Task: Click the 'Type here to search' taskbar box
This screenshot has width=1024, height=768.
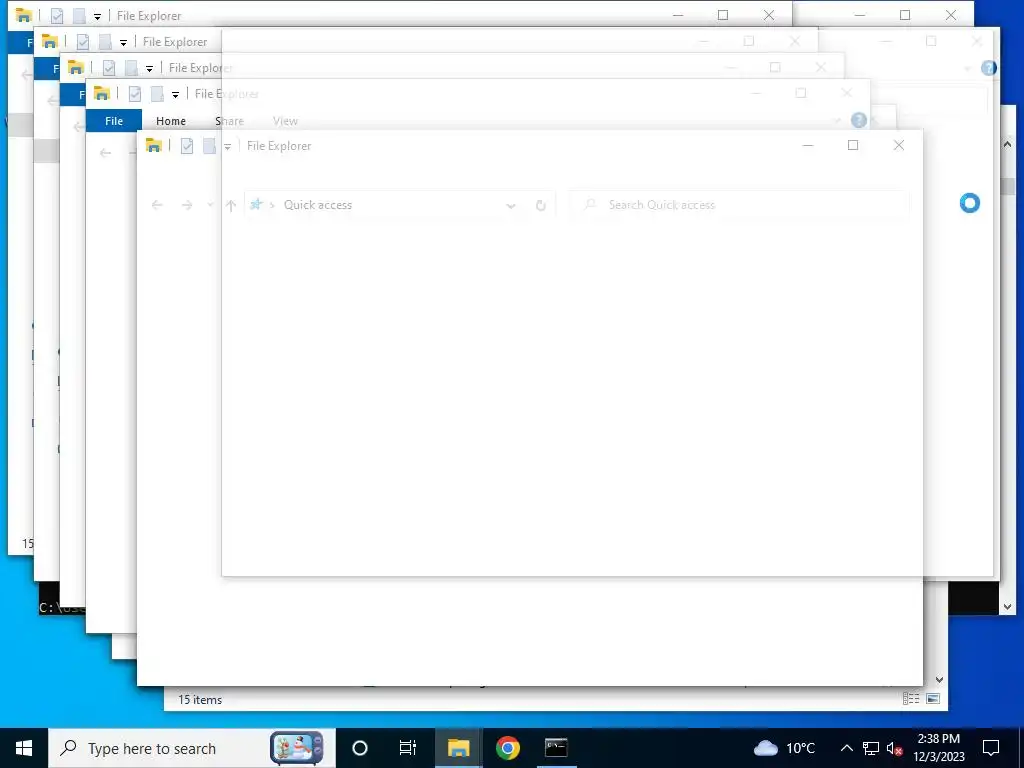Action: (191, 748)
